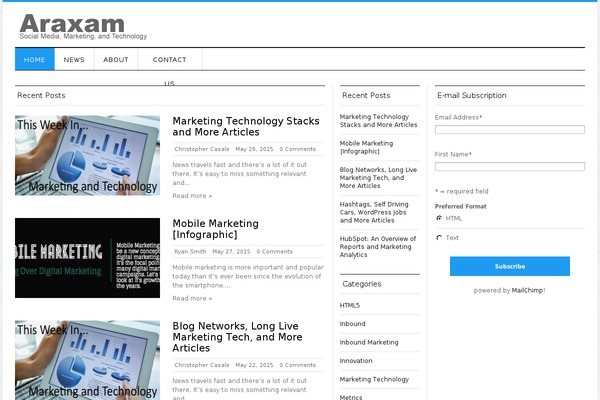Screen dimensions: 600x400
Task: Open the Marketing Technology Stacks main article title
Action: point(246,126)
